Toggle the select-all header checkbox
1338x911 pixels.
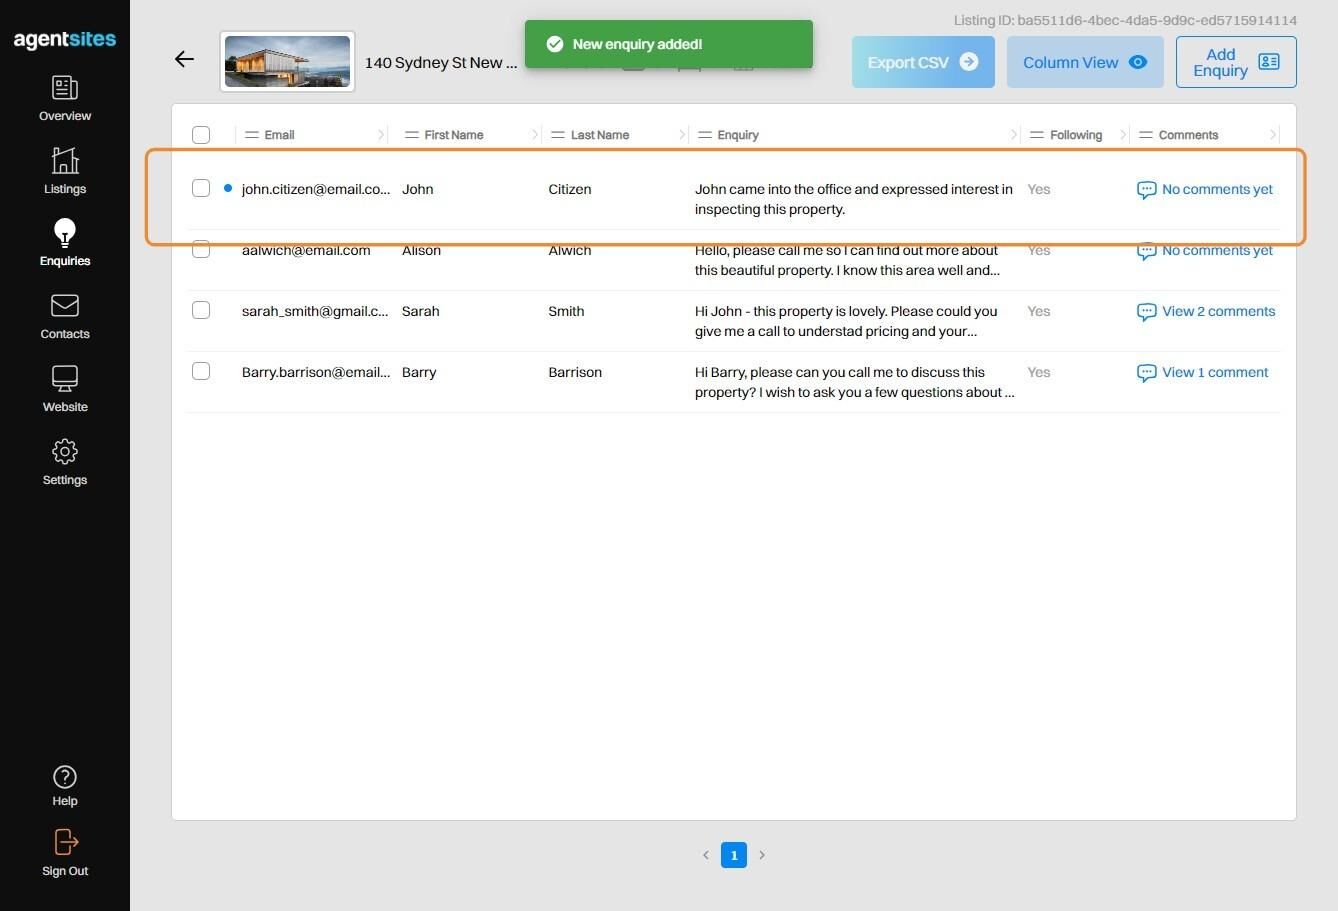[201, 135]
